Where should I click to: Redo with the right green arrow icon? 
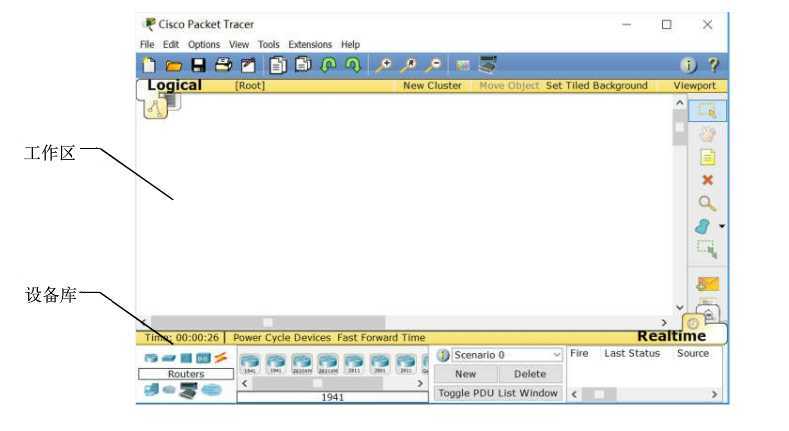353,65
